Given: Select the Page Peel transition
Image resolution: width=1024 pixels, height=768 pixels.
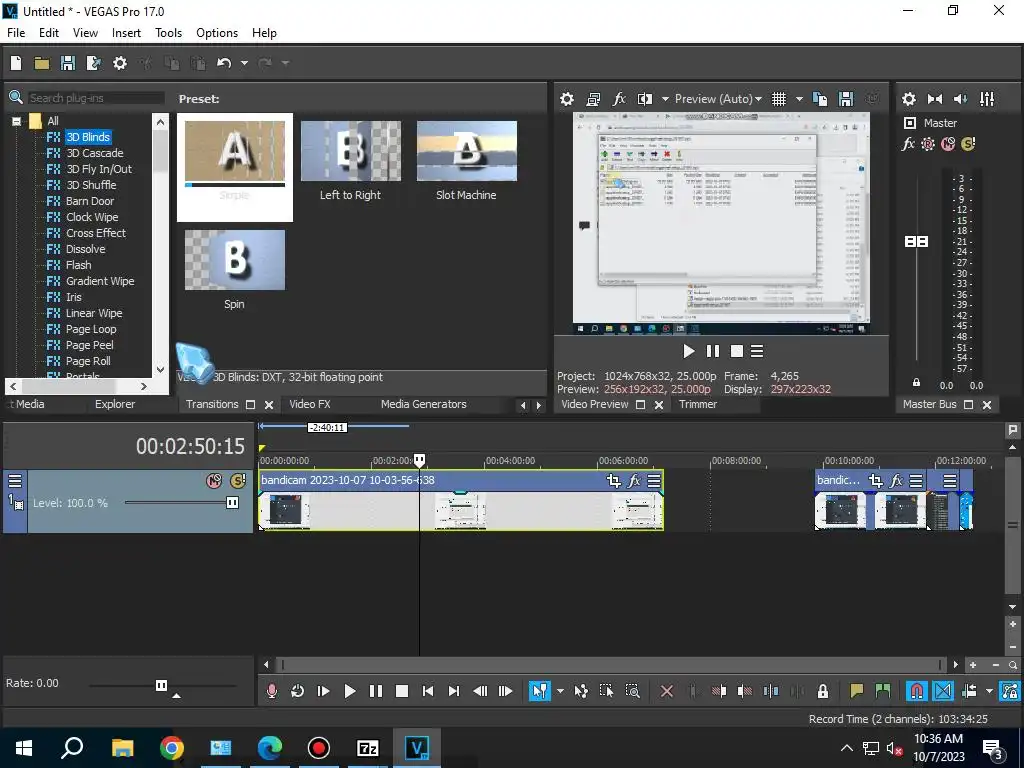Looking at the screenshot, I should [x=89, y=345].
